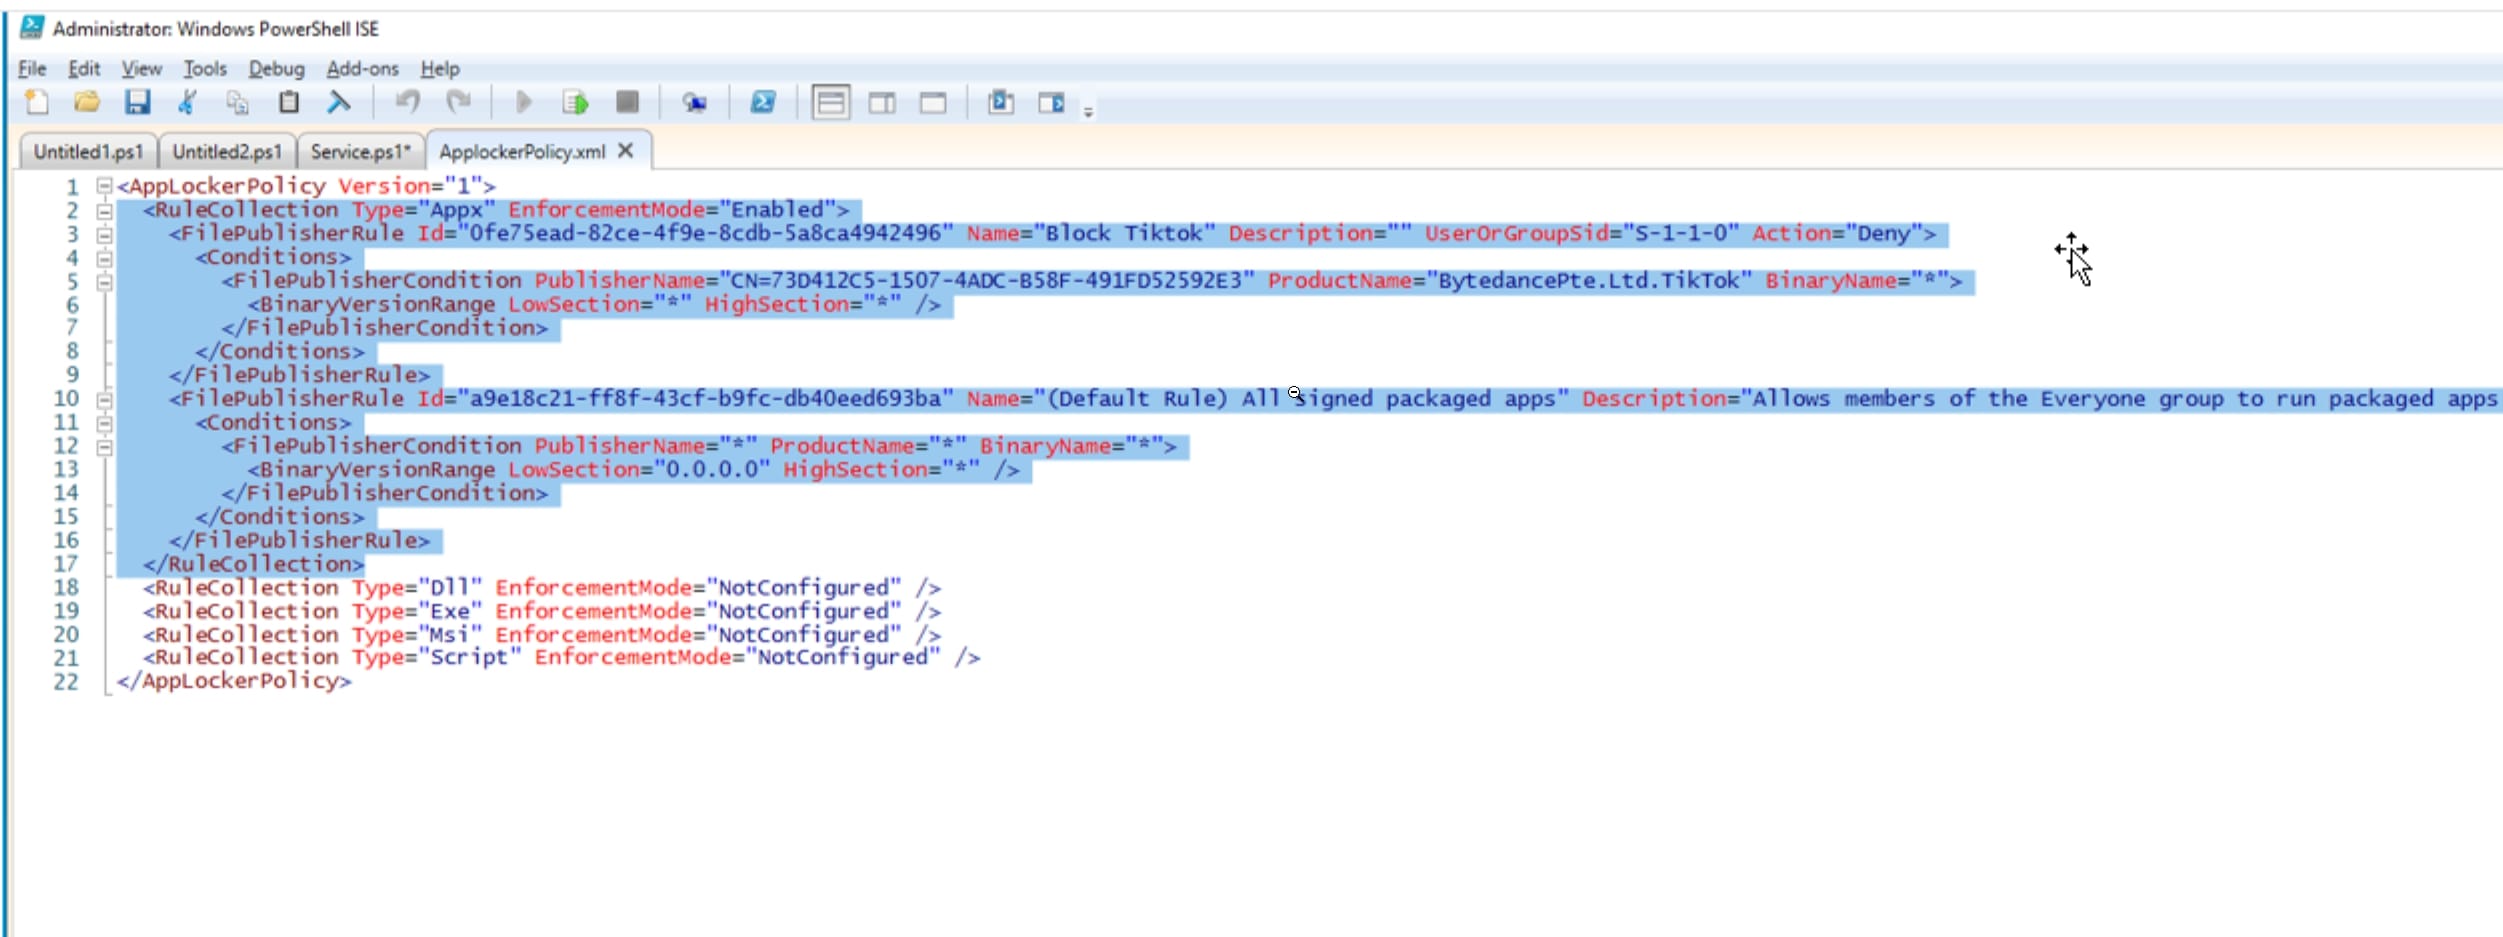Run the script with the green play icon
Image resolution: width=2503 pixels, height=937 pixels.
(x=523, y=102)
